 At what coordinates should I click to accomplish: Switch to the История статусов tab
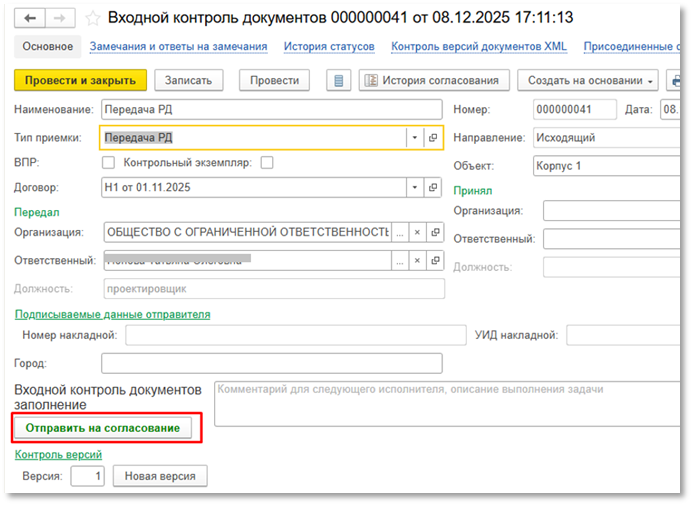(329, 47)
